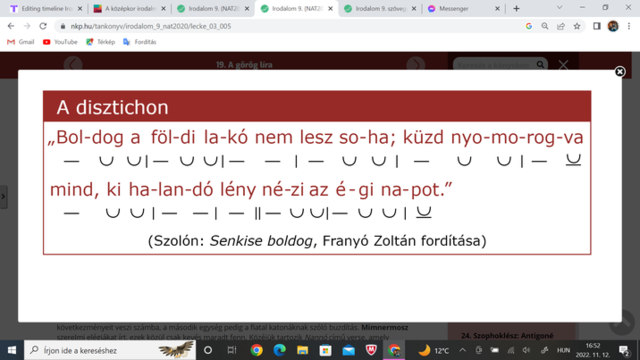Share this page via address bar icon

tap(561, 26)
